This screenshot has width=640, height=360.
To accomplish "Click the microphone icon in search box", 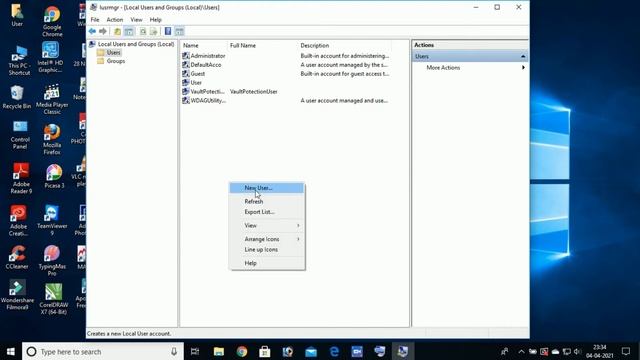I will (x=174, y=351).
